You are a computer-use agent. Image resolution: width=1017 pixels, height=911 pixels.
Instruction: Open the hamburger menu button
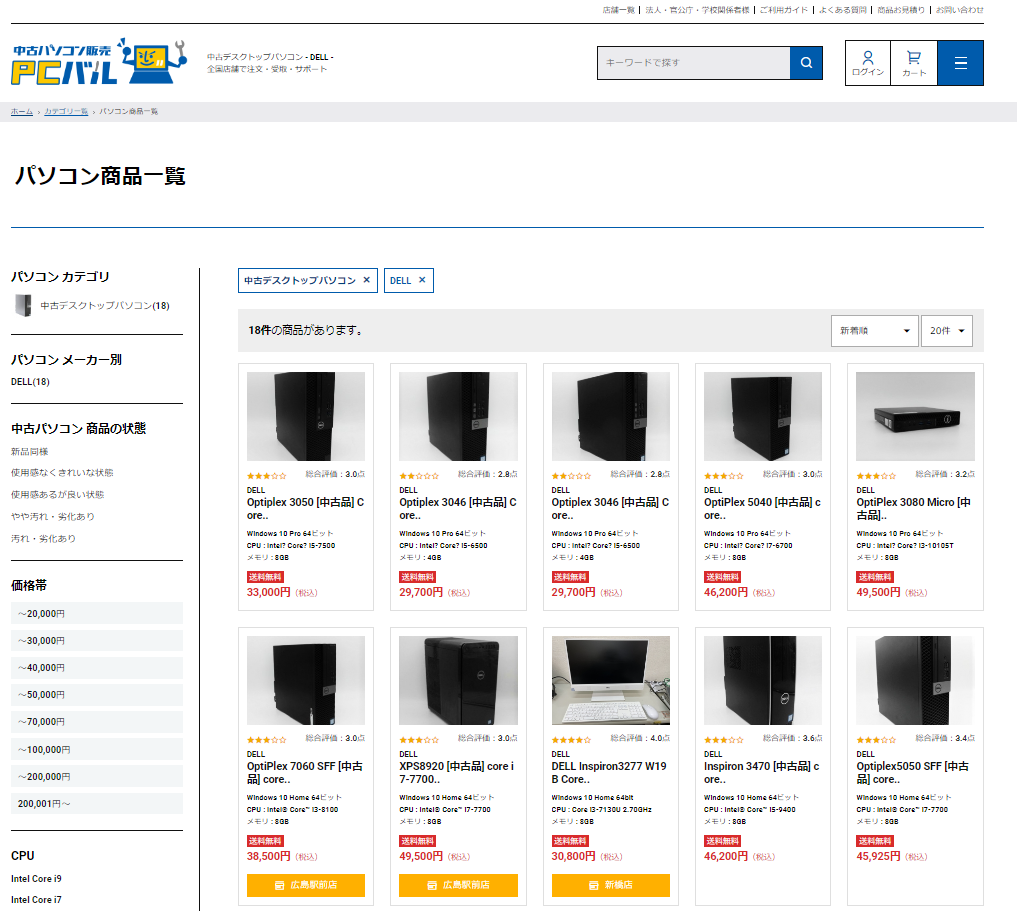[961, 63]
